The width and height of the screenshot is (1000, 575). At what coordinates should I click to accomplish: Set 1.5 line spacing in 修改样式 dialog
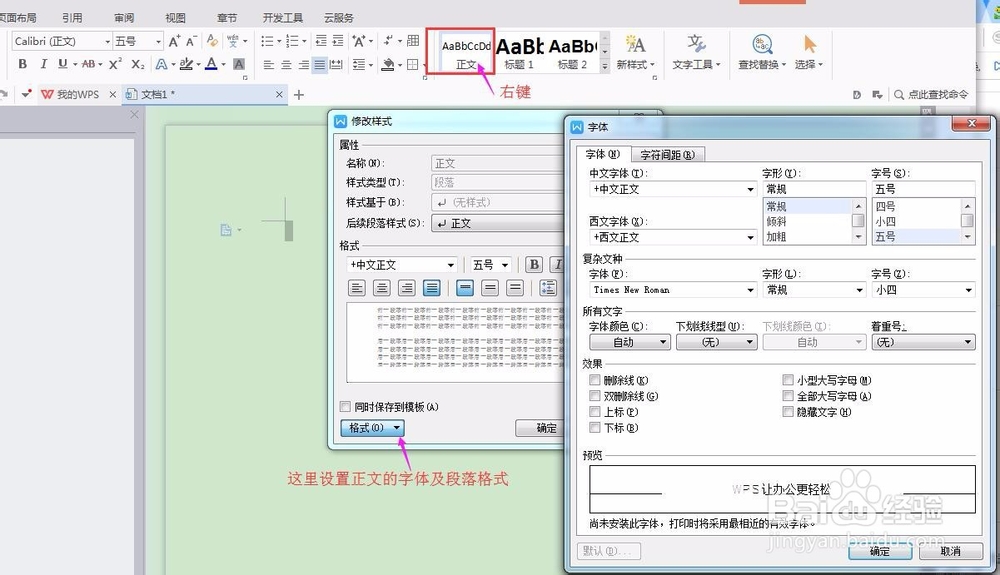(490, 288)
